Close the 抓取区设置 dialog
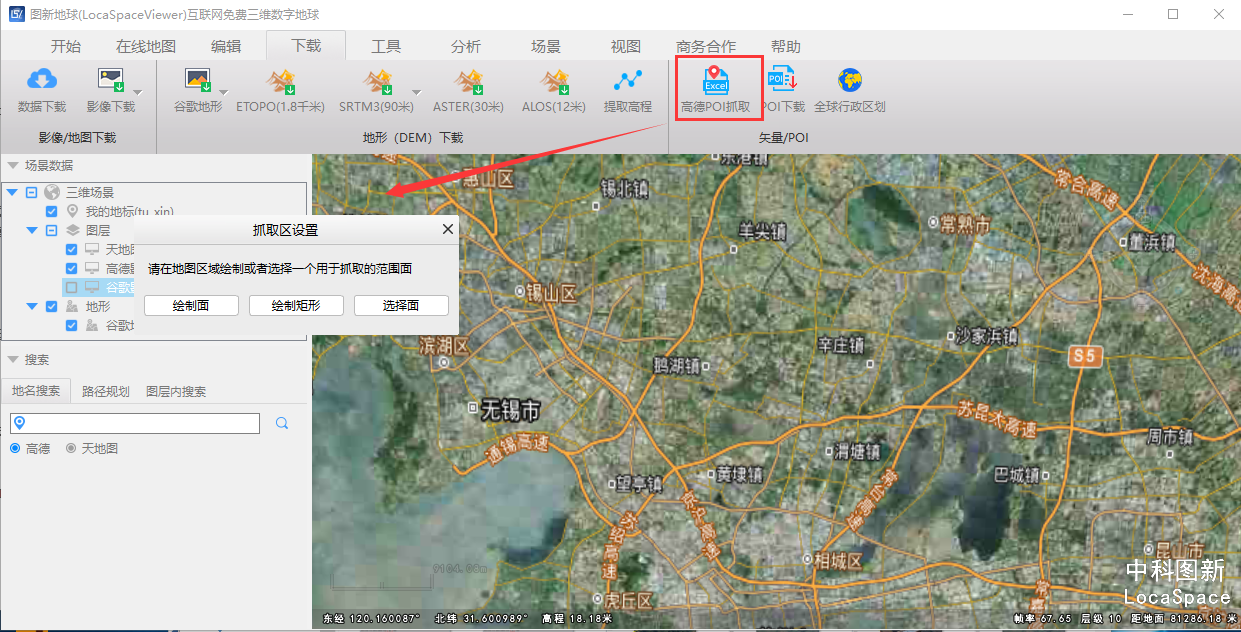 tap(447, 230)
